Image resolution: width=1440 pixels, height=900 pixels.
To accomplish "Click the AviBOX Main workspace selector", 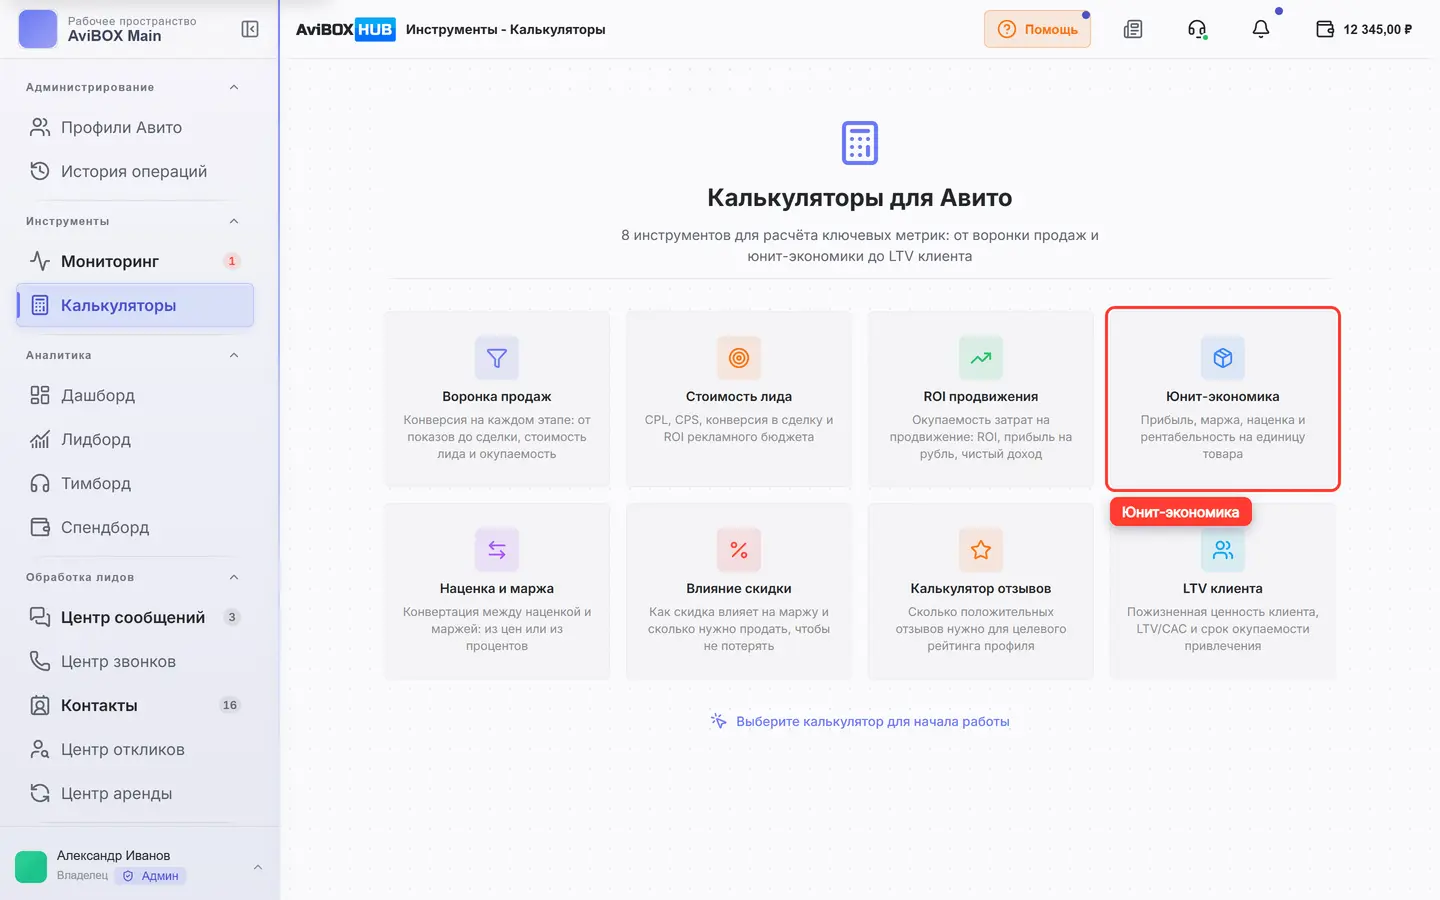I will 108,29.
